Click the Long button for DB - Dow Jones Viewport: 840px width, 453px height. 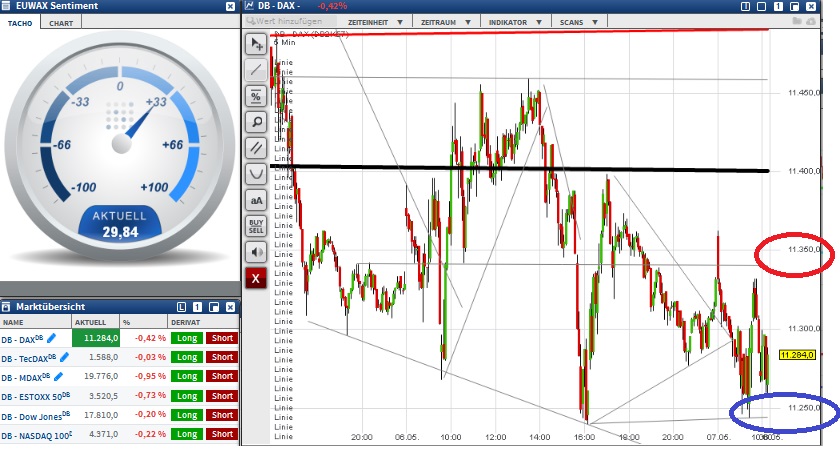(187, 415)
